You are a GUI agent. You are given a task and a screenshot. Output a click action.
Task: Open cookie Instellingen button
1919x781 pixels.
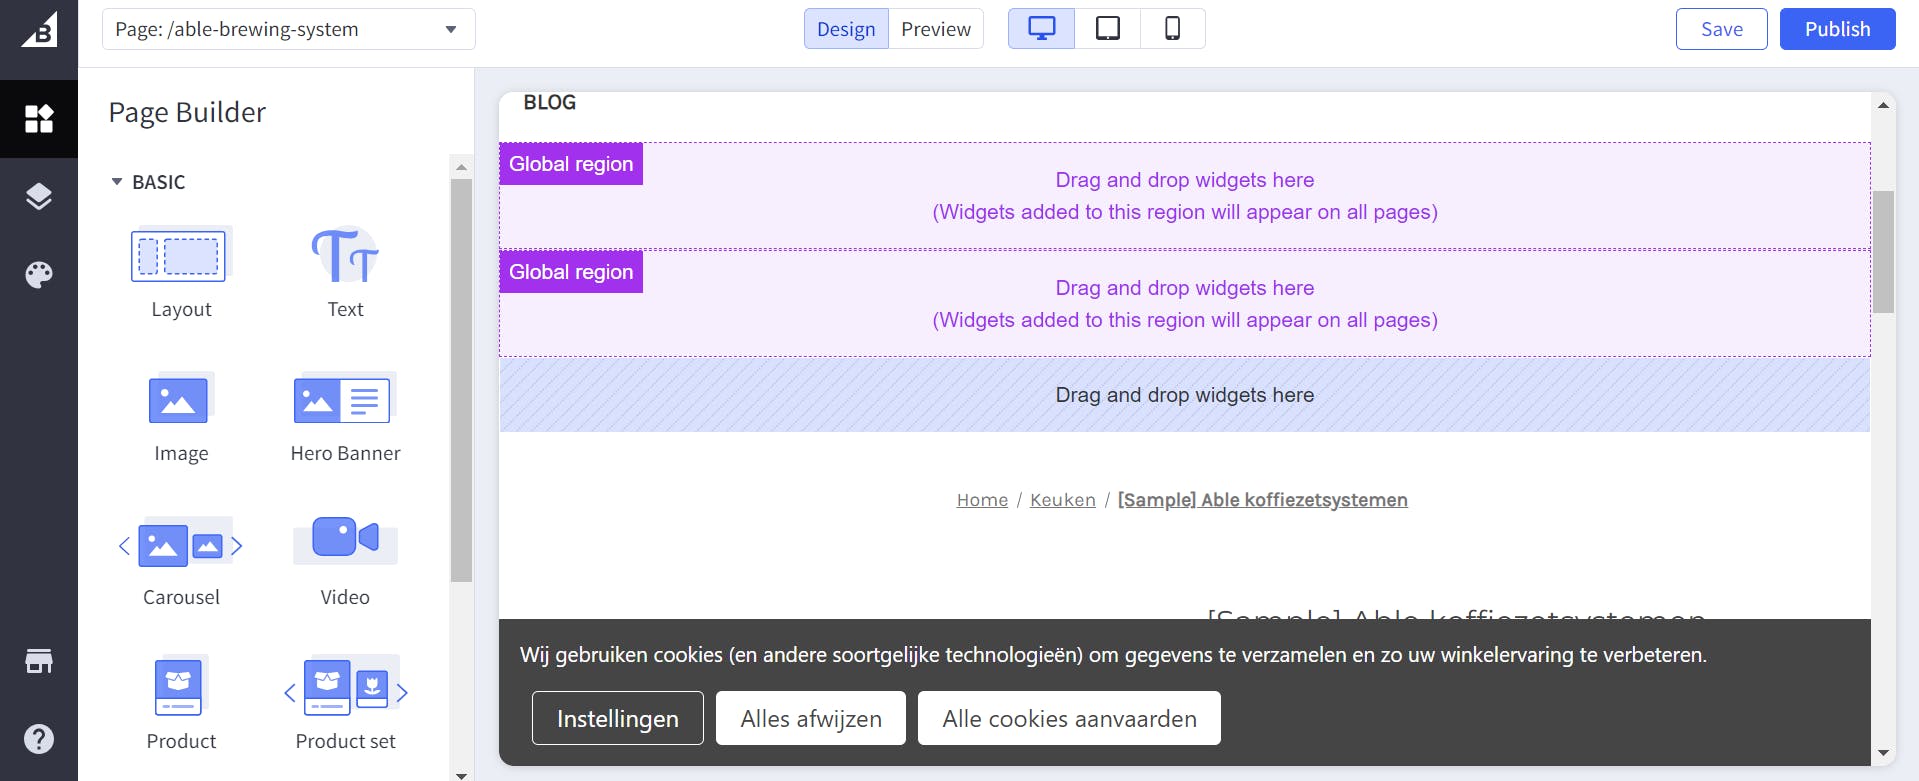click(x=618, y=718)
